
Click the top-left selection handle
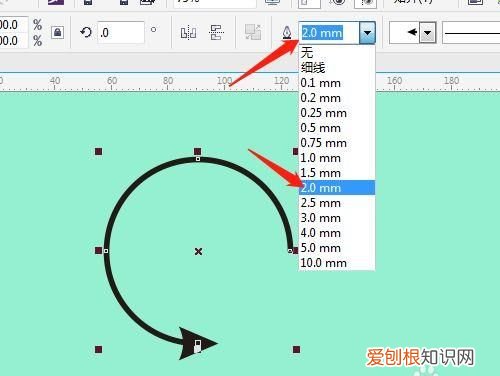click(98, 152)
